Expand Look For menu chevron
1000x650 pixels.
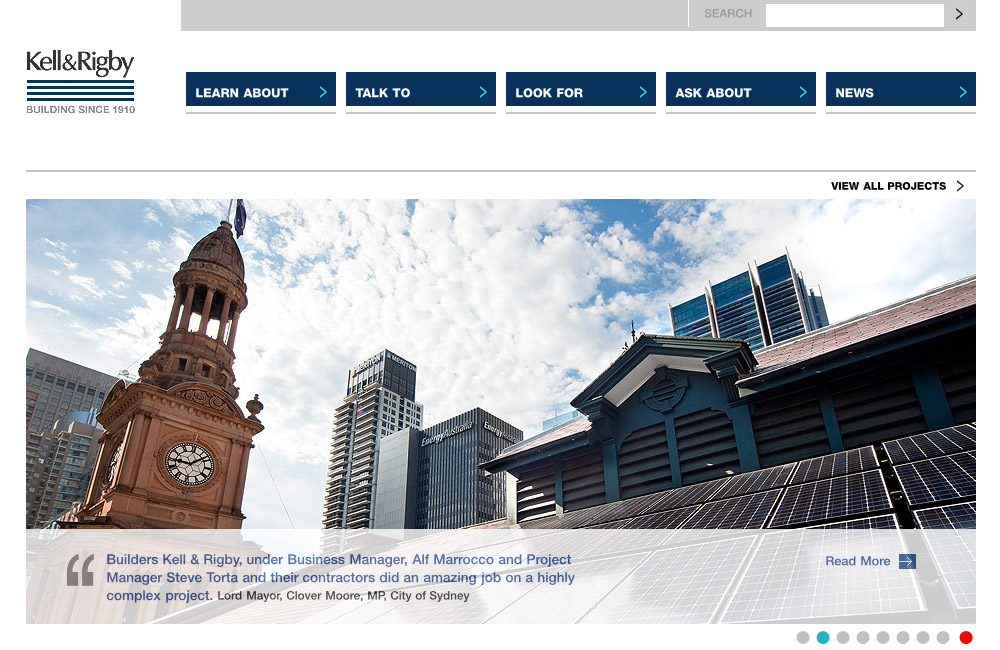[x=643, y=92]
